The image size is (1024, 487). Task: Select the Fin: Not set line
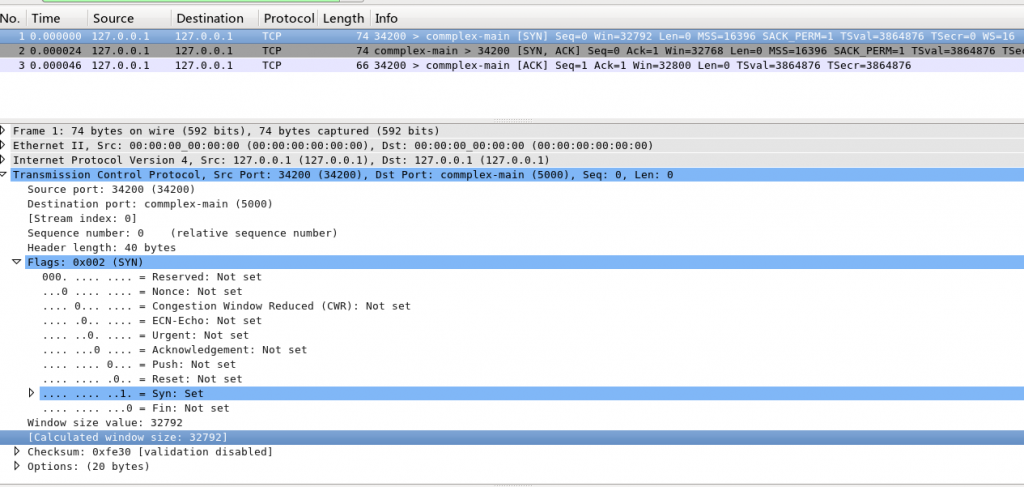135,408
